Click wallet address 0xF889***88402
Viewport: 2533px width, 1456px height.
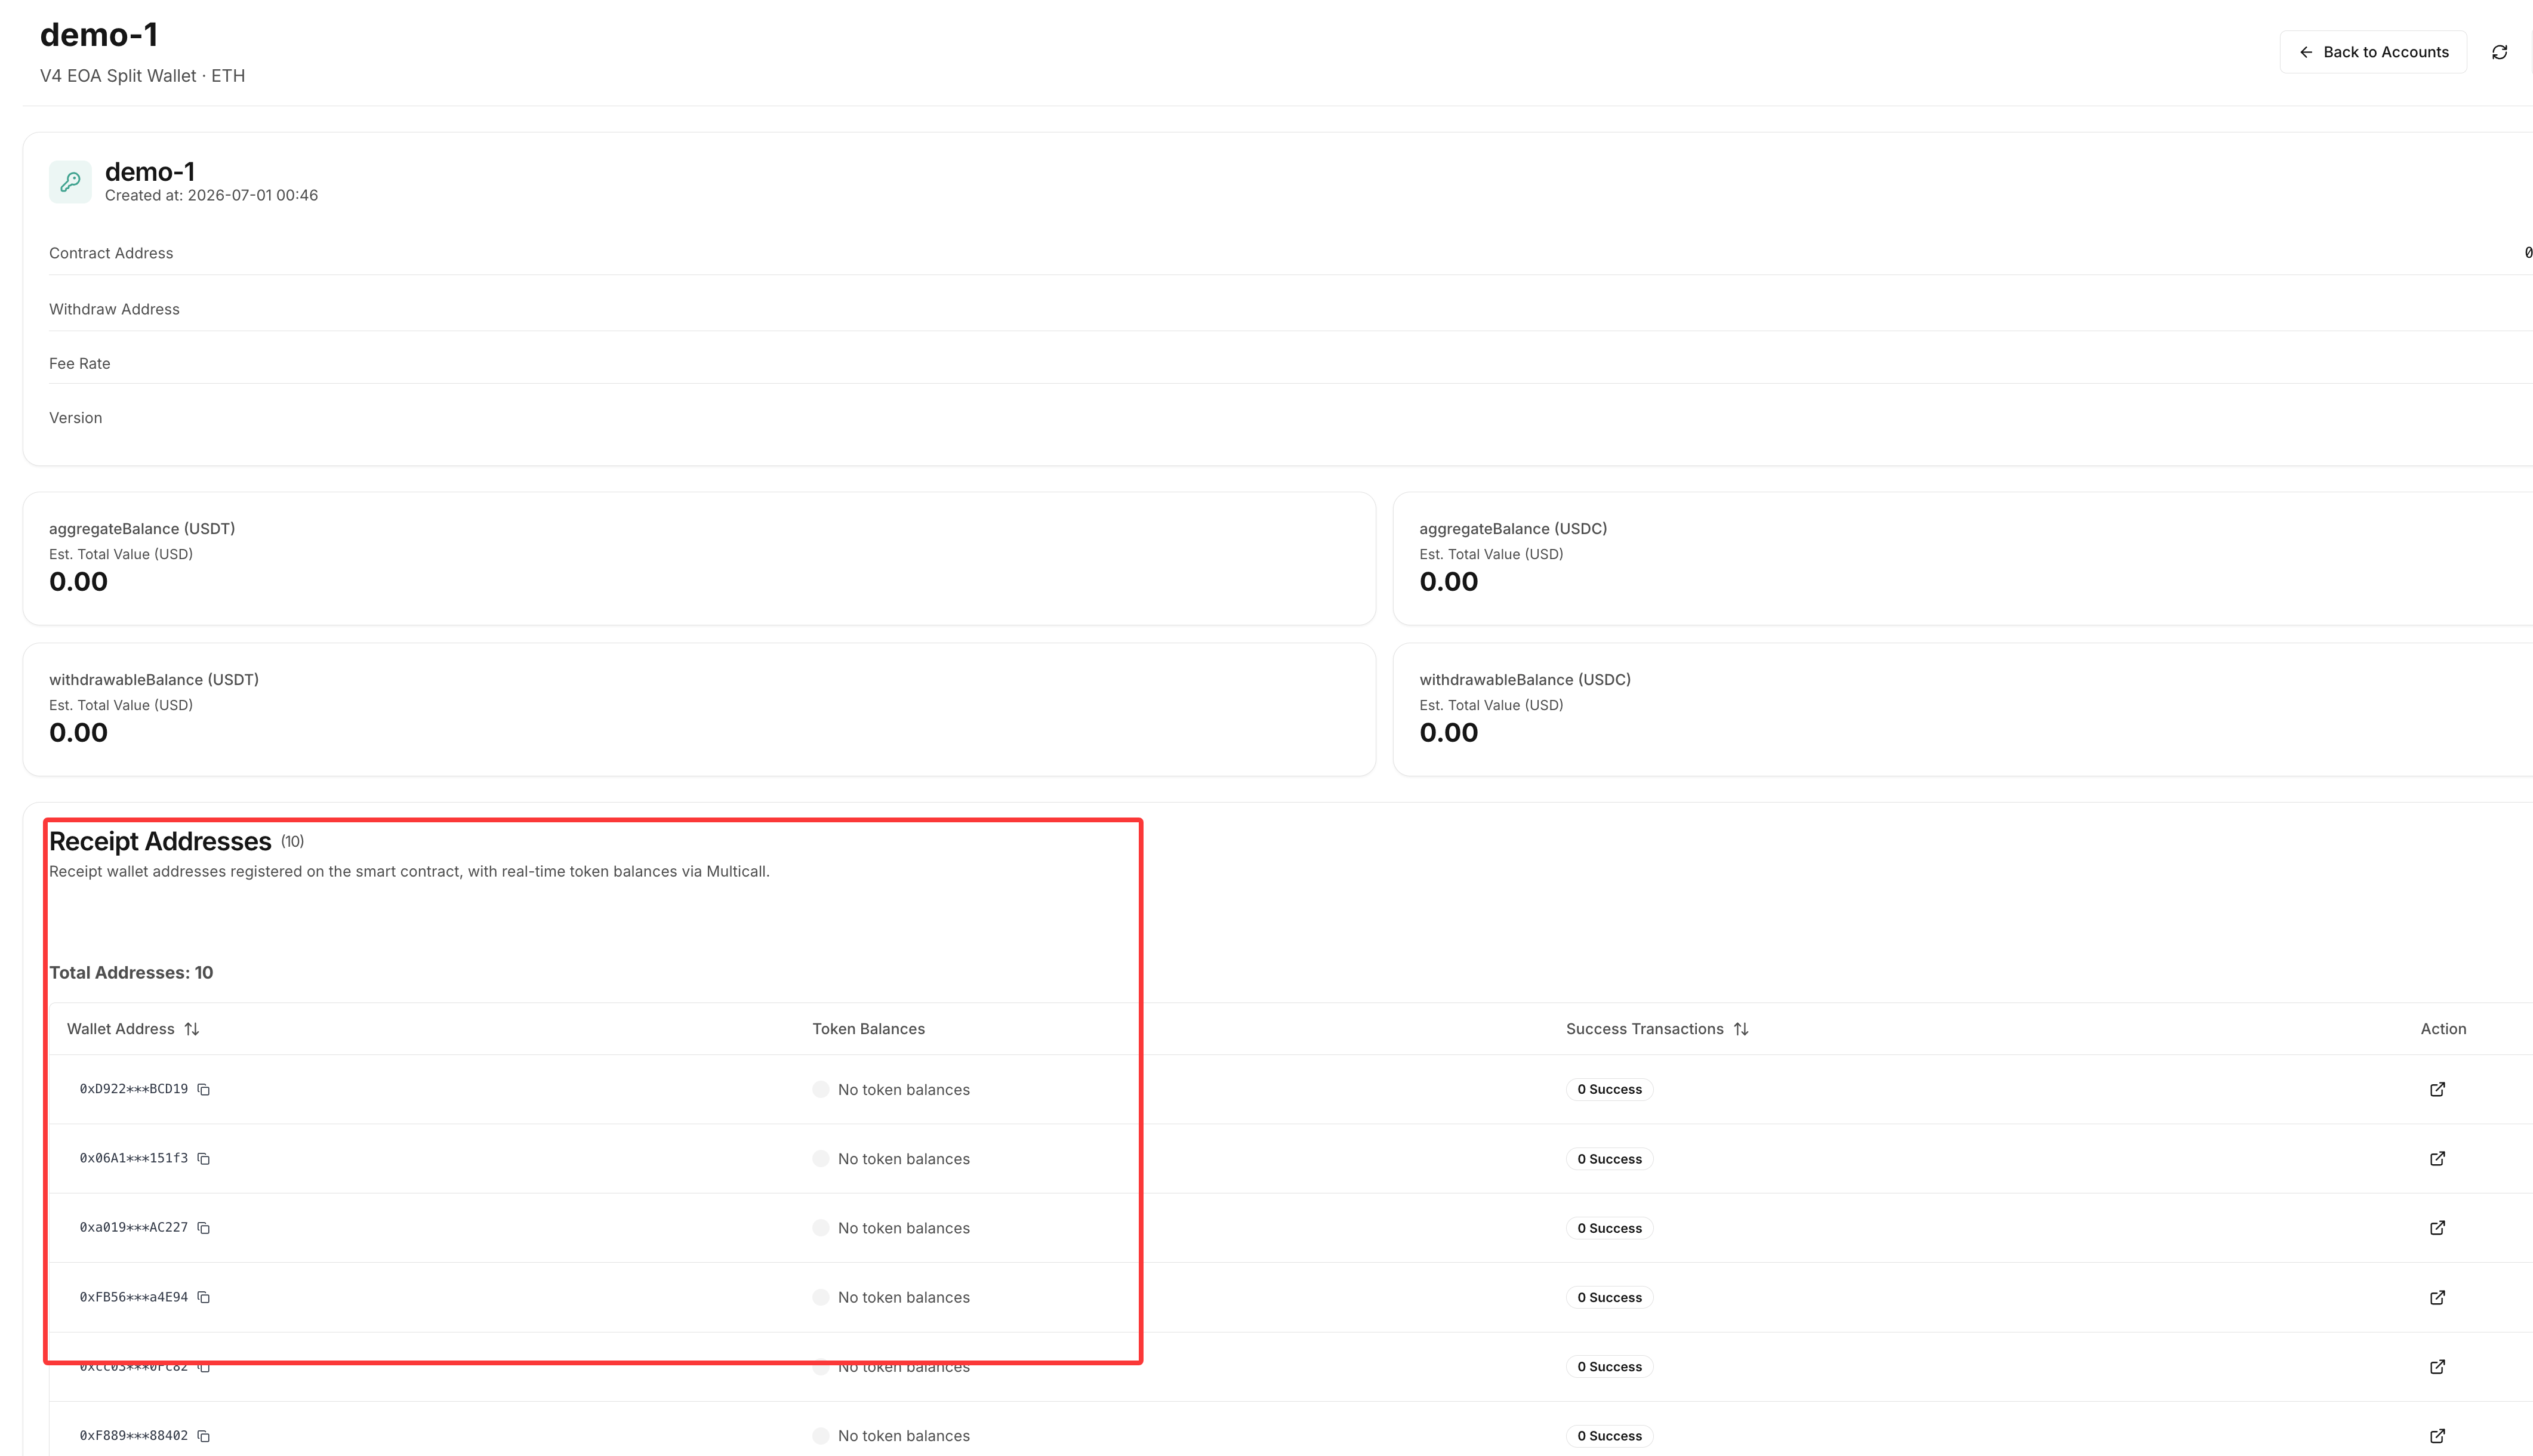point(134,1435)
